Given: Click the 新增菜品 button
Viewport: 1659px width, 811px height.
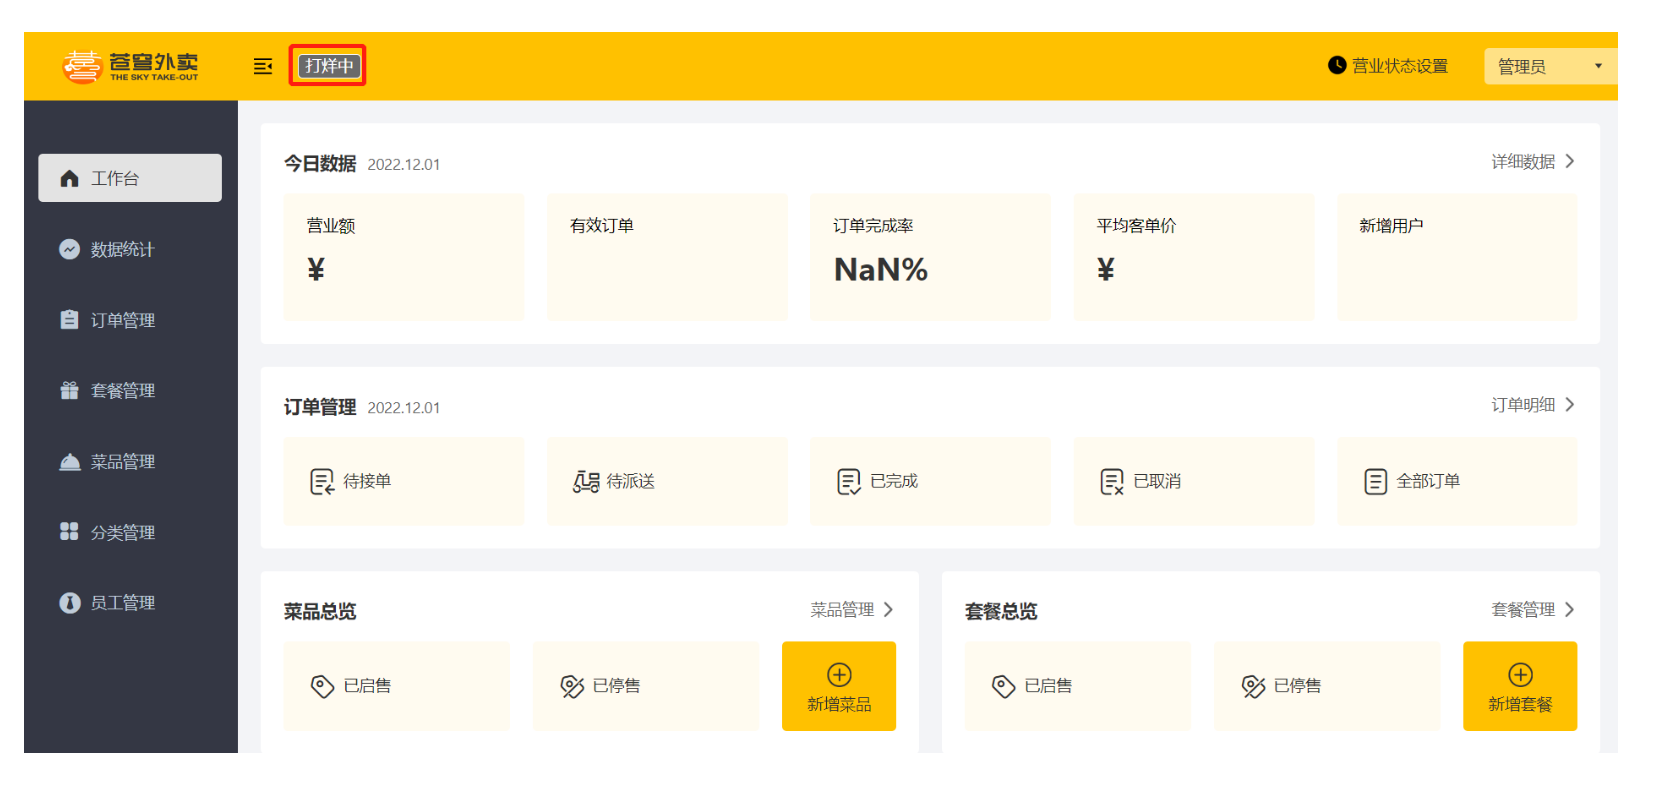Looking at the screenshot, I should (839, 686).
